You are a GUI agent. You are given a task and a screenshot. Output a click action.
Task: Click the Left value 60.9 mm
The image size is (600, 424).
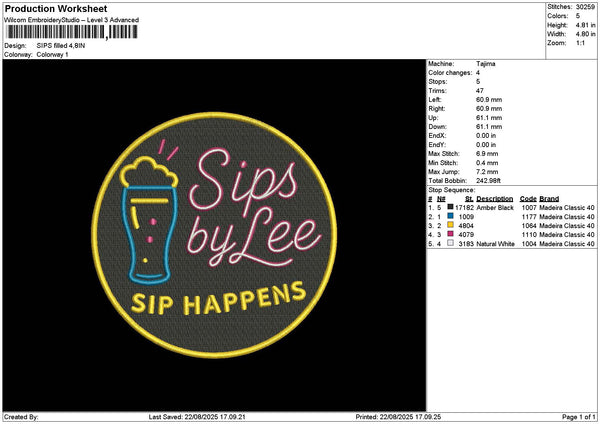(489, 100)
